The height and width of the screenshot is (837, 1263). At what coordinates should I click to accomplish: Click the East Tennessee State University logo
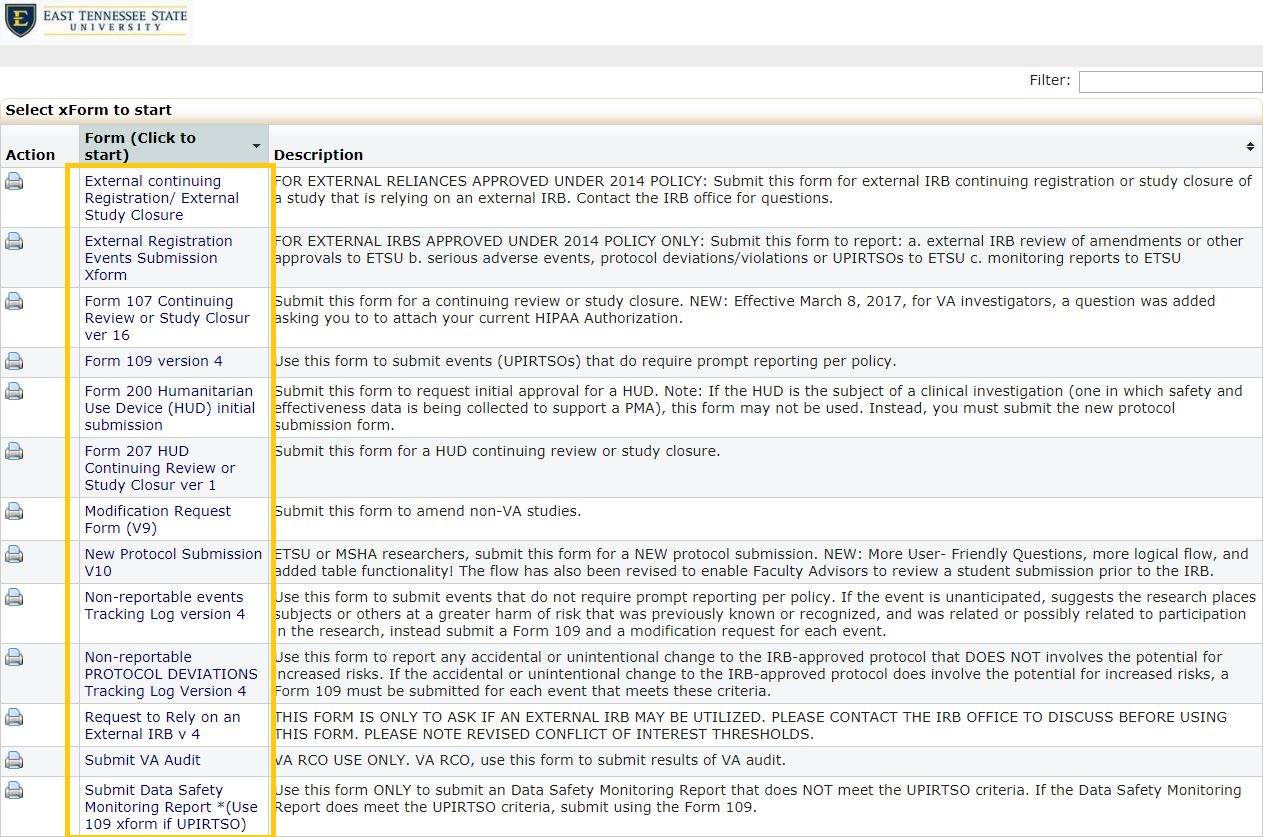tap(95, 20)
